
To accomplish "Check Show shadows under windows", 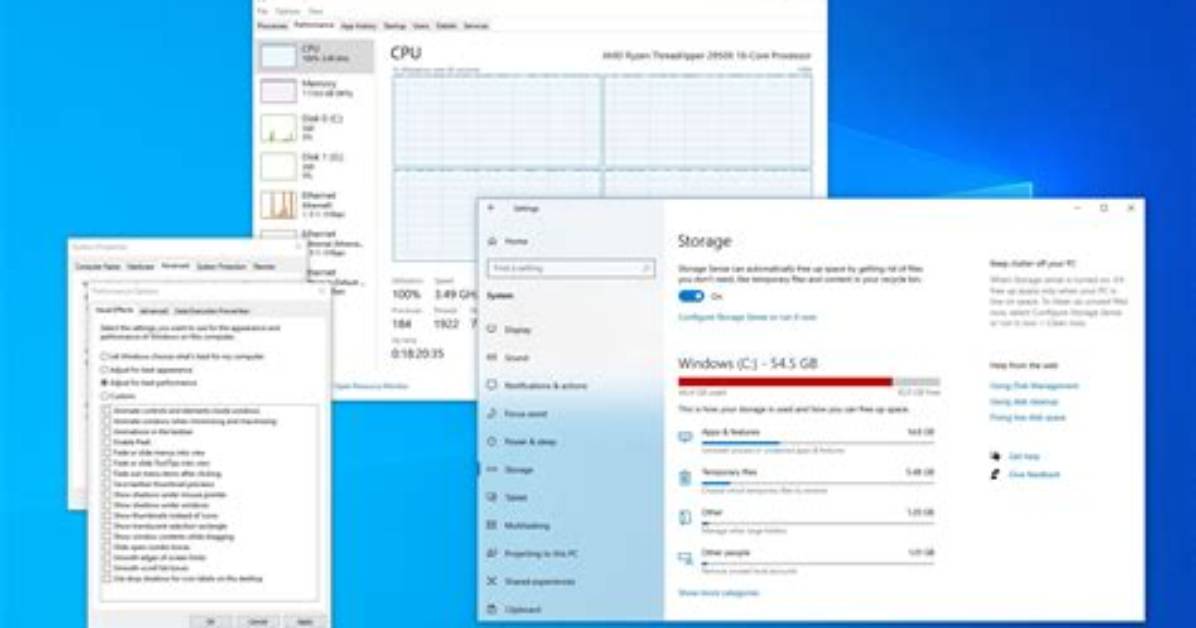I will pos(107,505).
